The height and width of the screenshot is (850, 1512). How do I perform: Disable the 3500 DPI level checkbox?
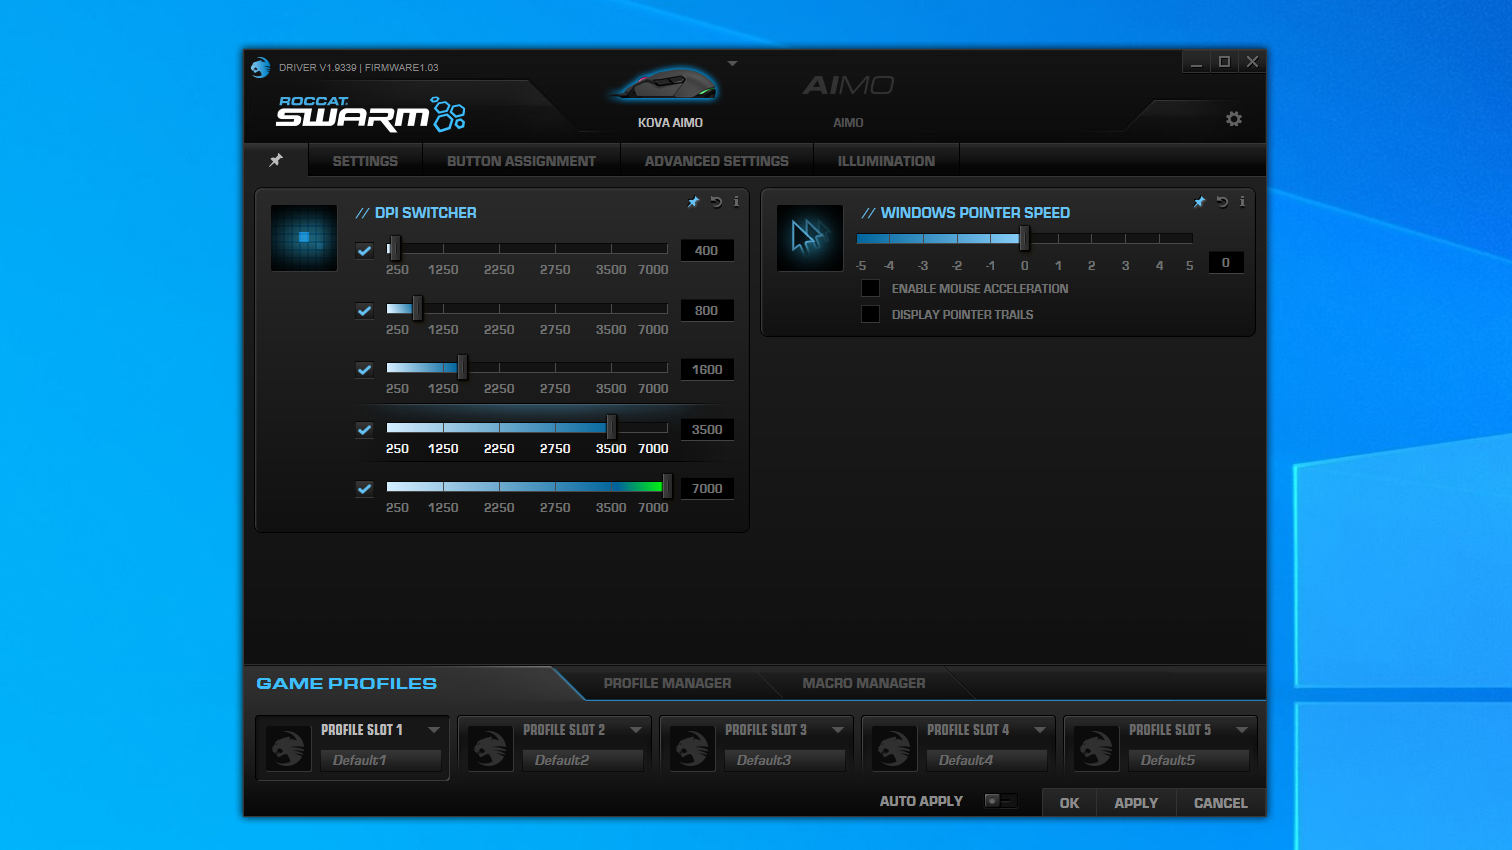364,430
